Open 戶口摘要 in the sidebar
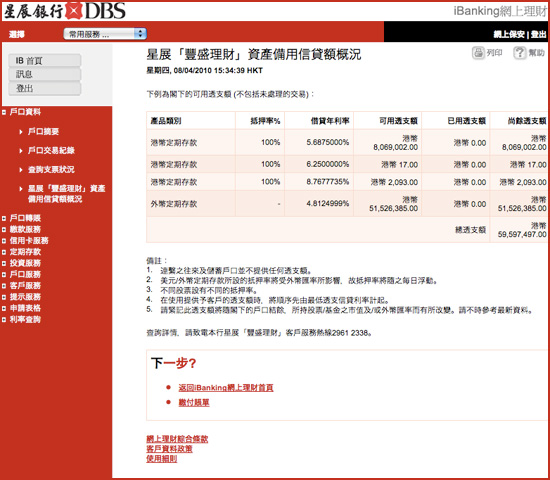Viewport: 550px width, 480px height. 43,132
